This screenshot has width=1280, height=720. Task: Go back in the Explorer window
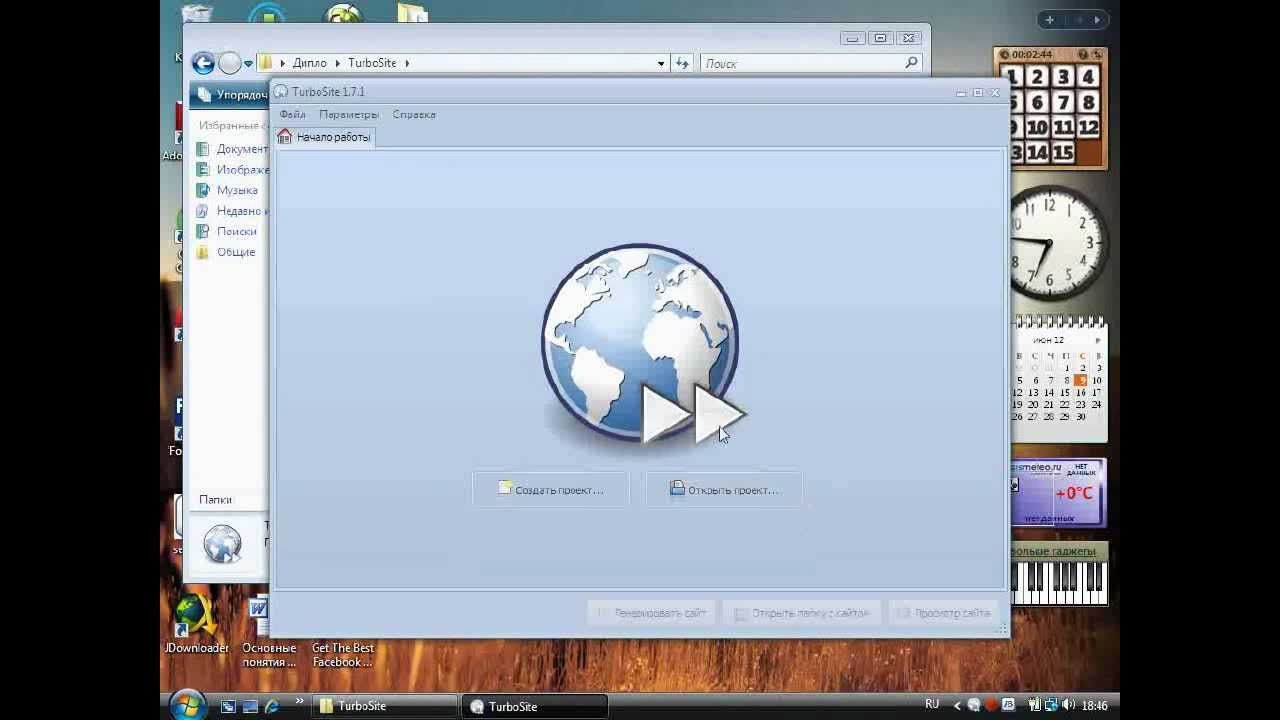click(x=203, y=63)
